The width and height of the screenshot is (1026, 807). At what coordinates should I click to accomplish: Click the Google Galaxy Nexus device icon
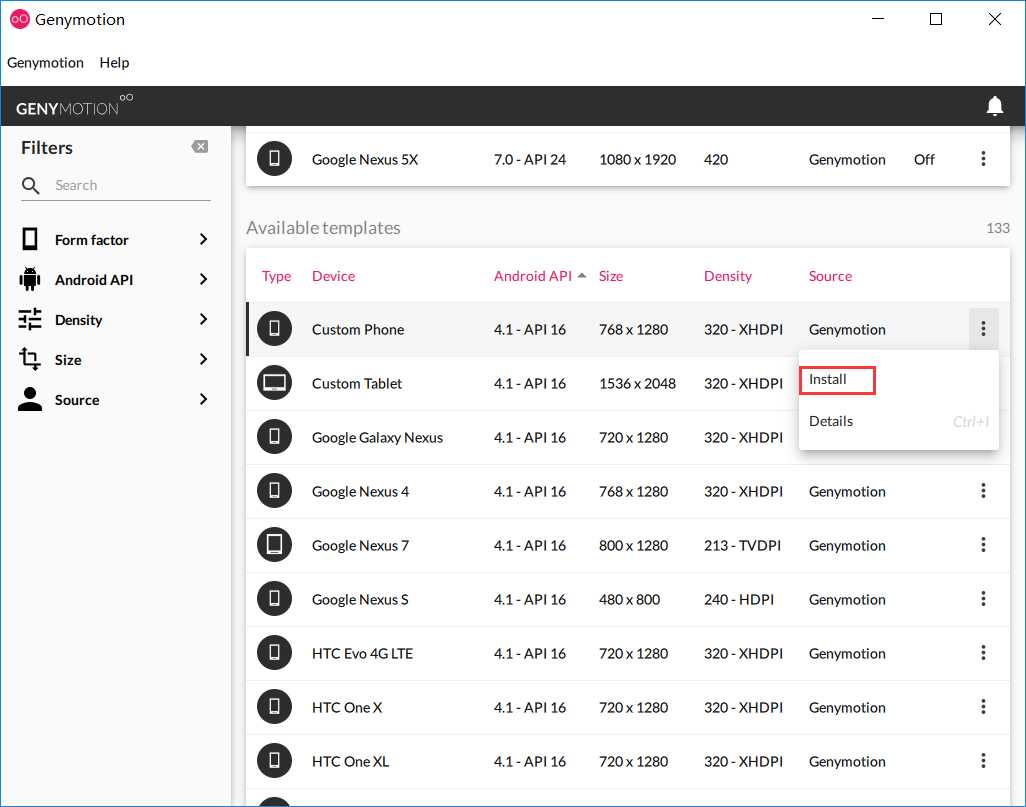coord(274,437)
